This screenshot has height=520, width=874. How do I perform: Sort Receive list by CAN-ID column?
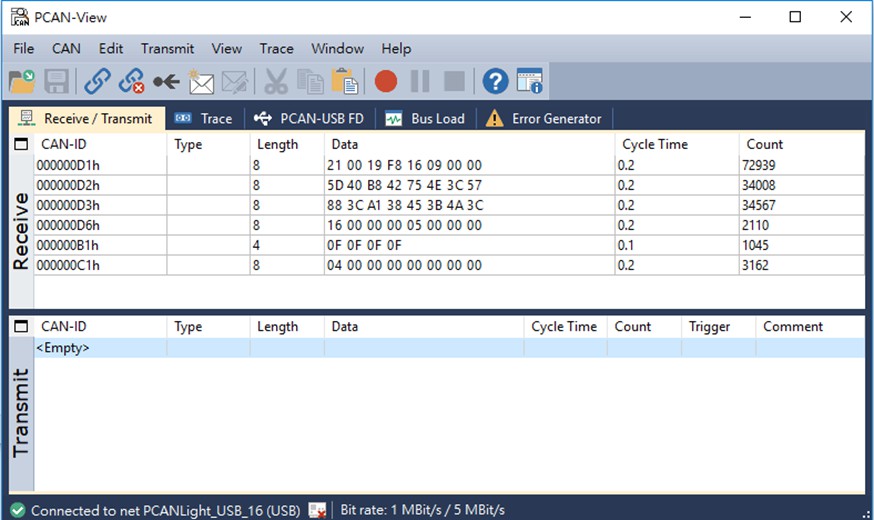click(x=100, y=144)
